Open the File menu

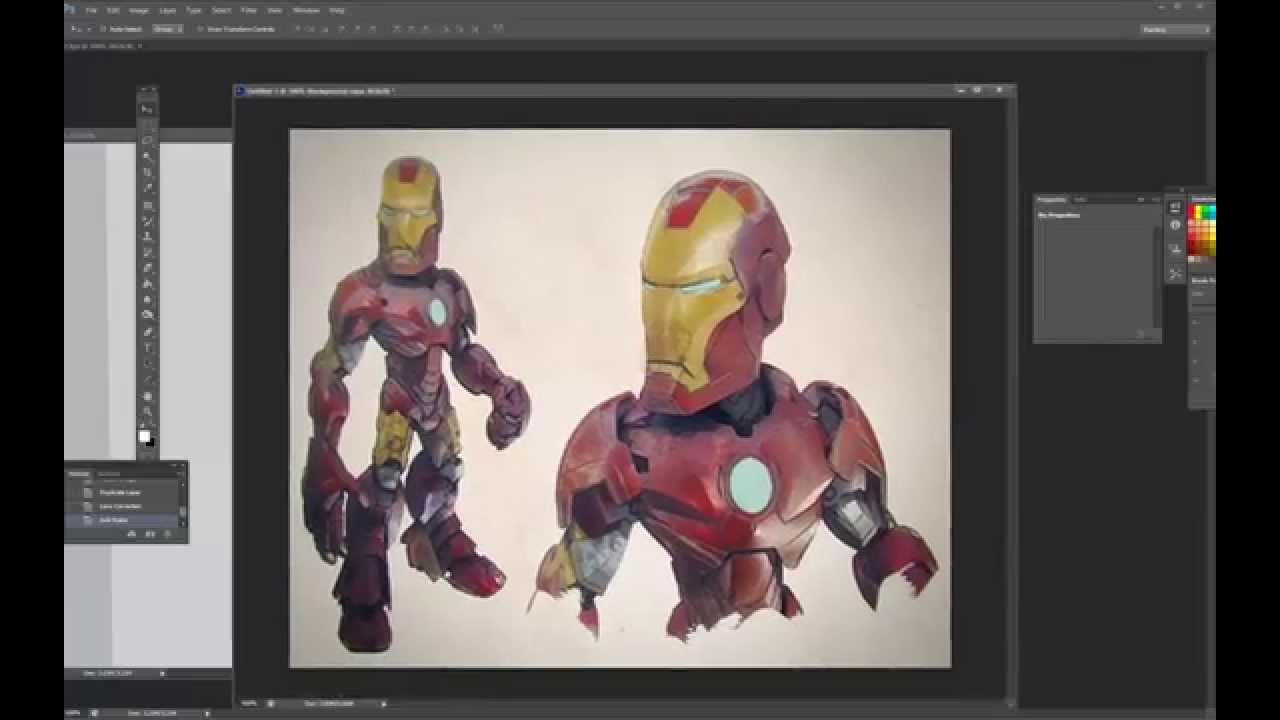[x=91, y=10]
